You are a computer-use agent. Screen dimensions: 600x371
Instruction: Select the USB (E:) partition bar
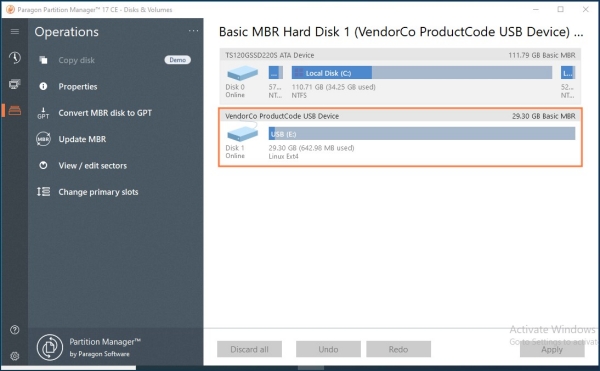[x=422, y=134]
